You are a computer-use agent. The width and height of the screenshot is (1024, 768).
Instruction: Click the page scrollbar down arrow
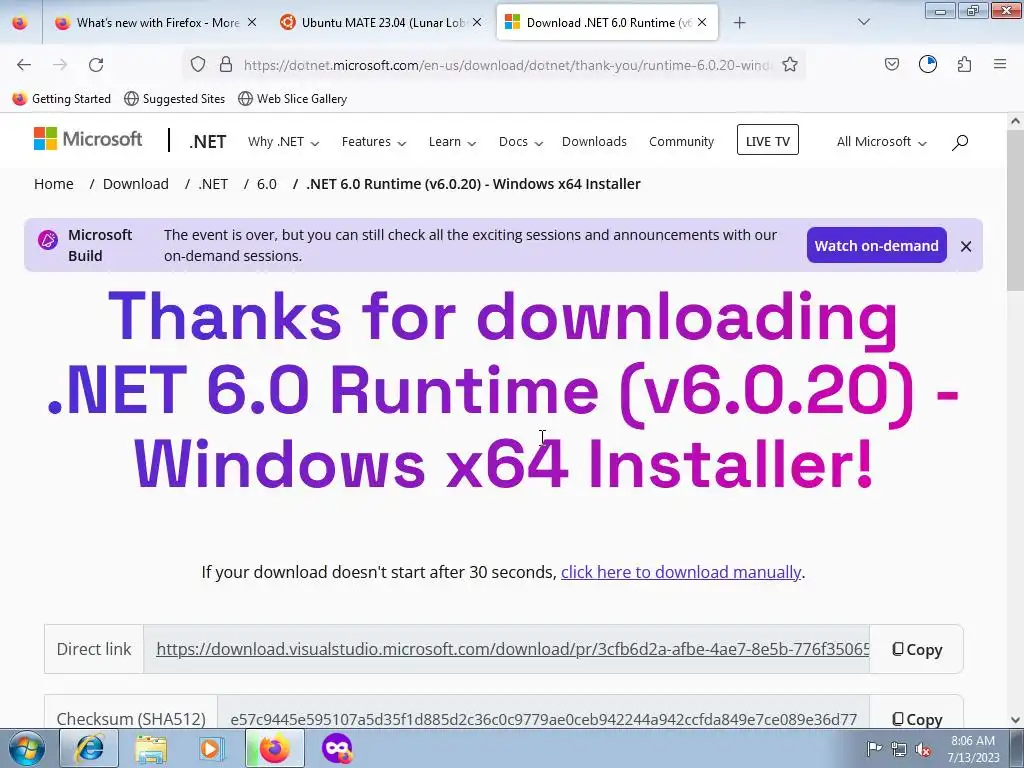point(1015,720)
